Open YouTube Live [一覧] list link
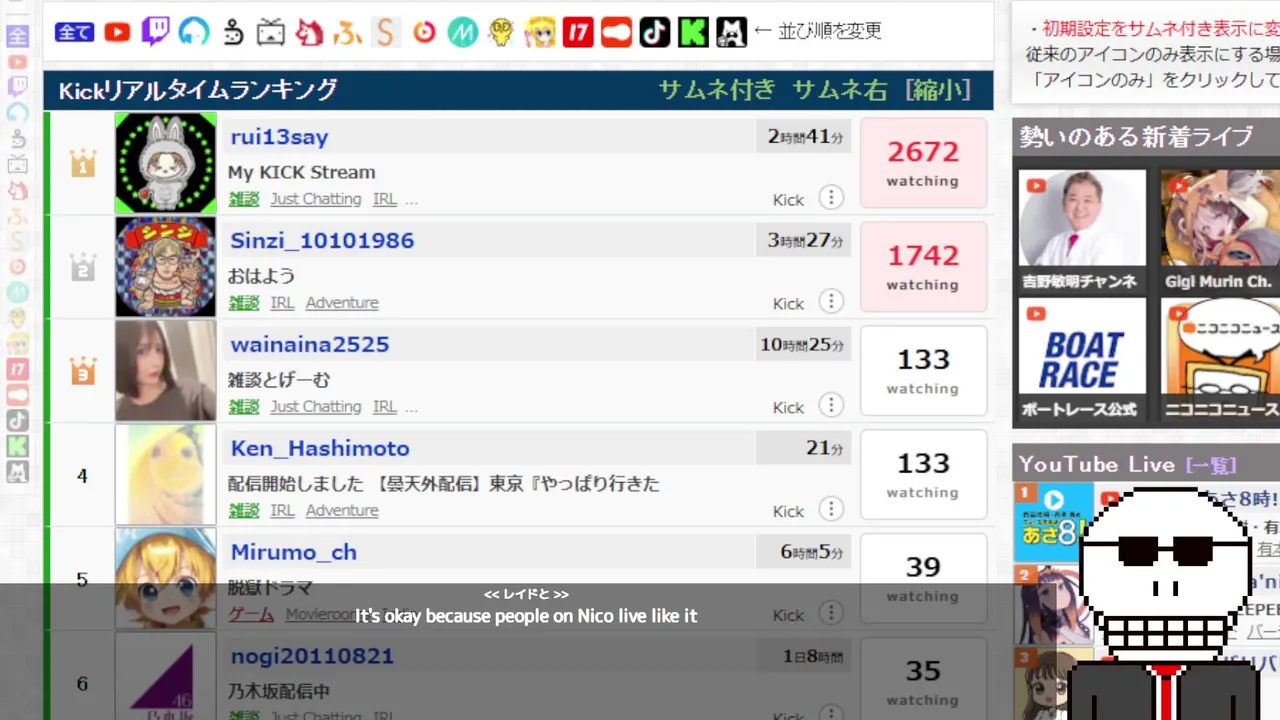The image size is (1280, 720). pos(1211,465)
